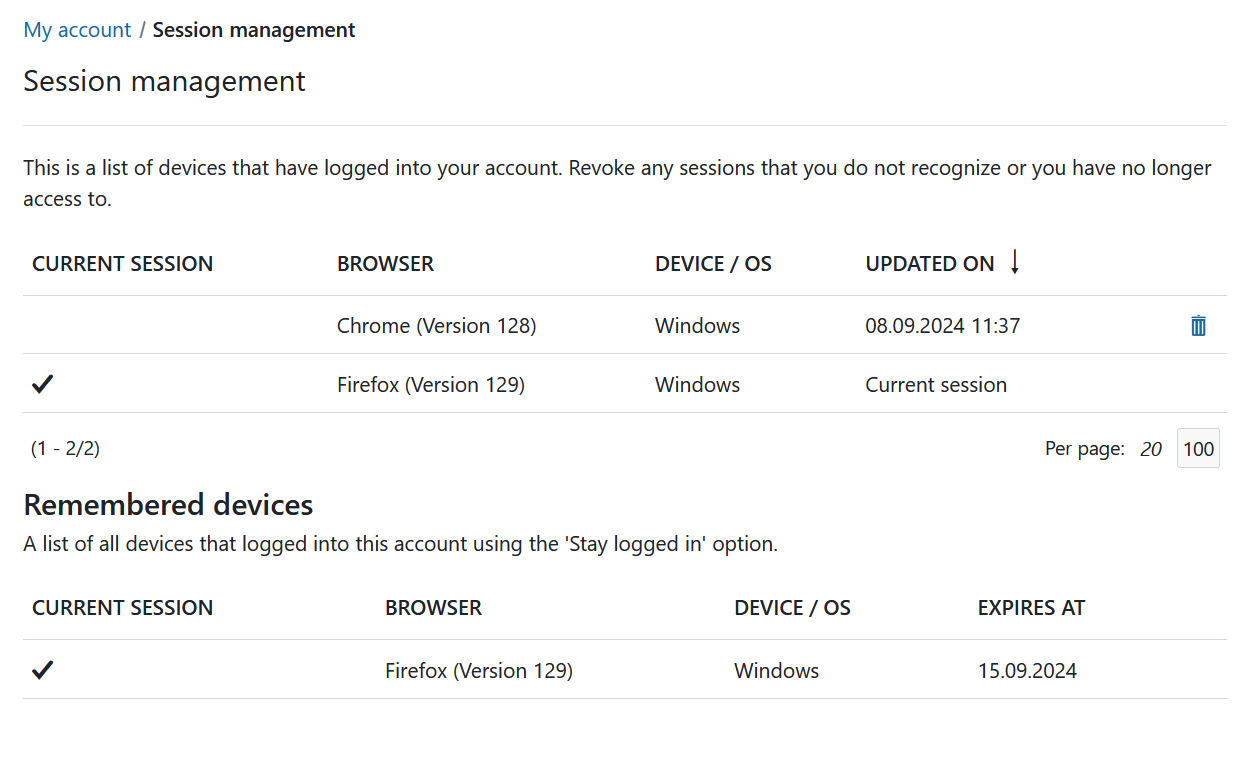Click the checkmark in the Session management table
1251x766 pixels.
[42, 385]
